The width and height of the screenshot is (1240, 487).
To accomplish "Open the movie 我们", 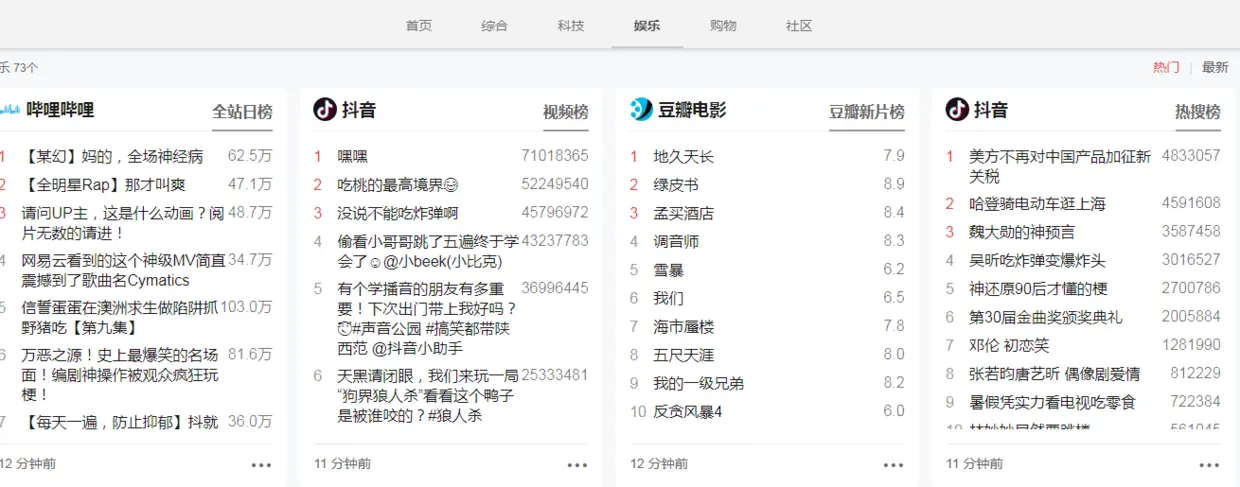I will click(669, 298).
